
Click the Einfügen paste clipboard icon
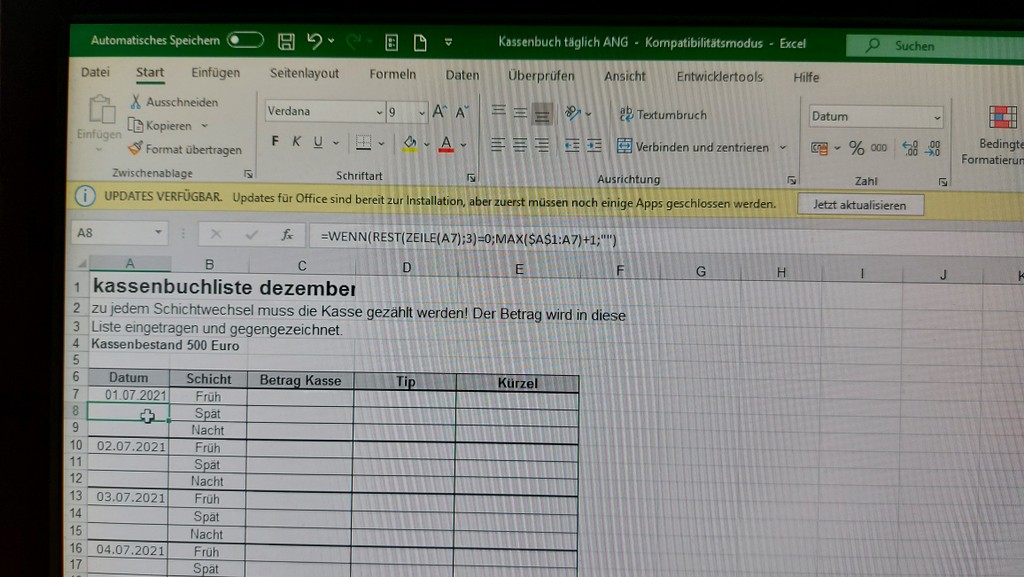102,108
